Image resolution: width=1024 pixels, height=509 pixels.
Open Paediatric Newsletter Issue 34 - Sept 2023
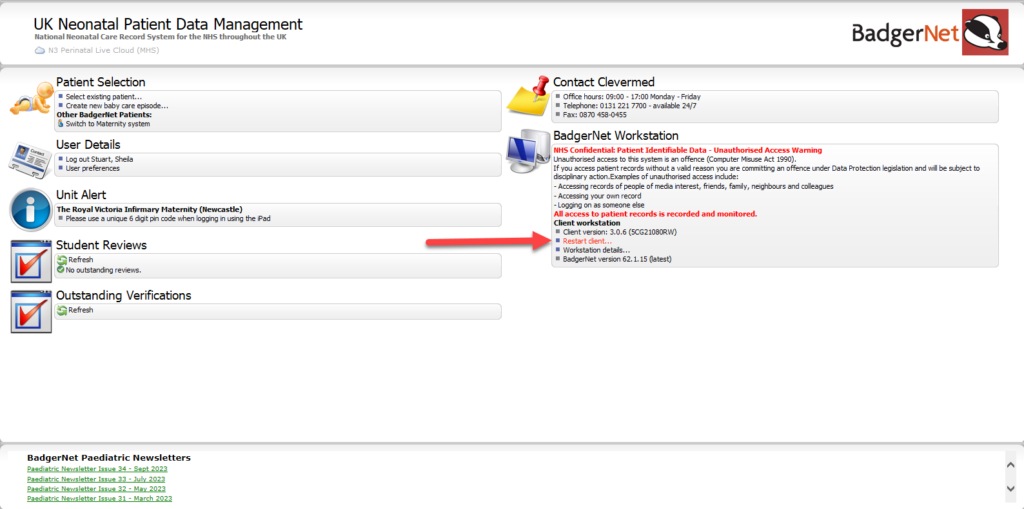97,469
